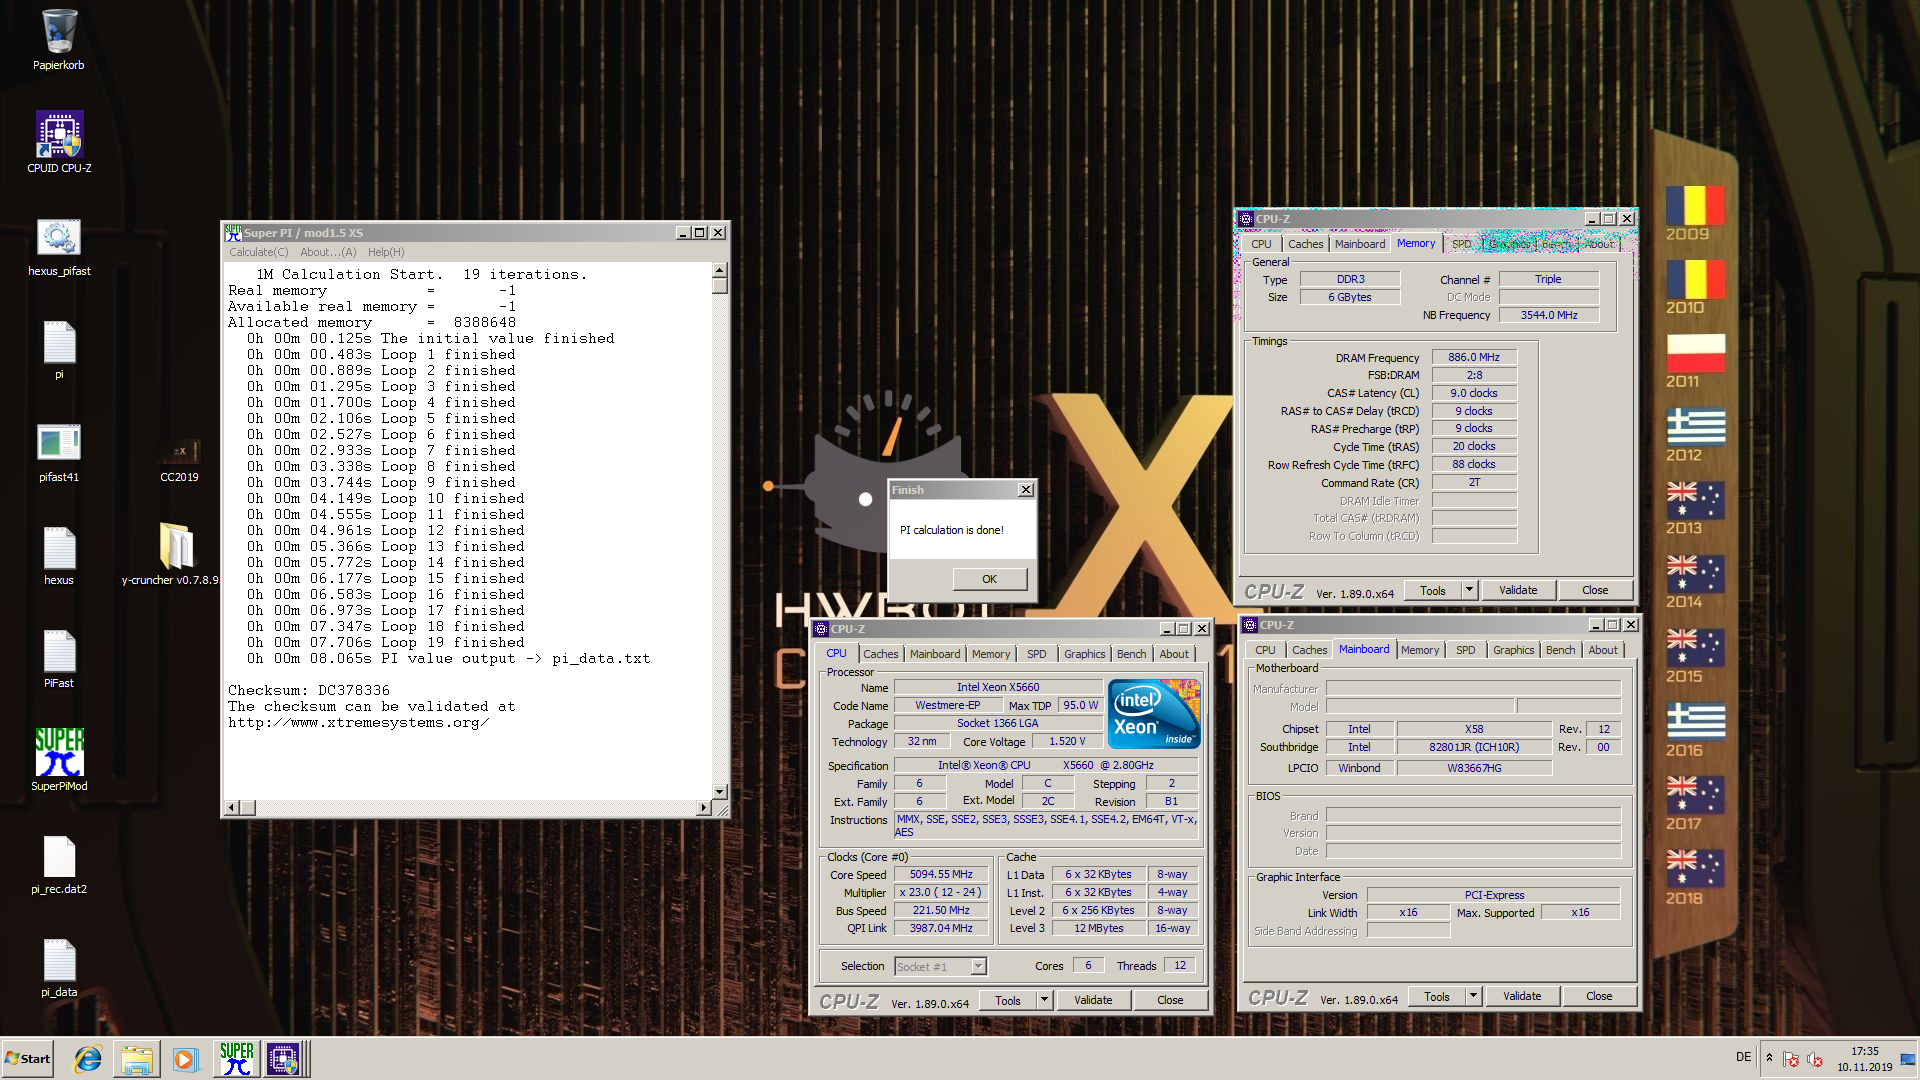Viewport: 1920px width, 1080px height.
Task: Switch to Super PI taskbar button
Action: (x=237, y=1059)
